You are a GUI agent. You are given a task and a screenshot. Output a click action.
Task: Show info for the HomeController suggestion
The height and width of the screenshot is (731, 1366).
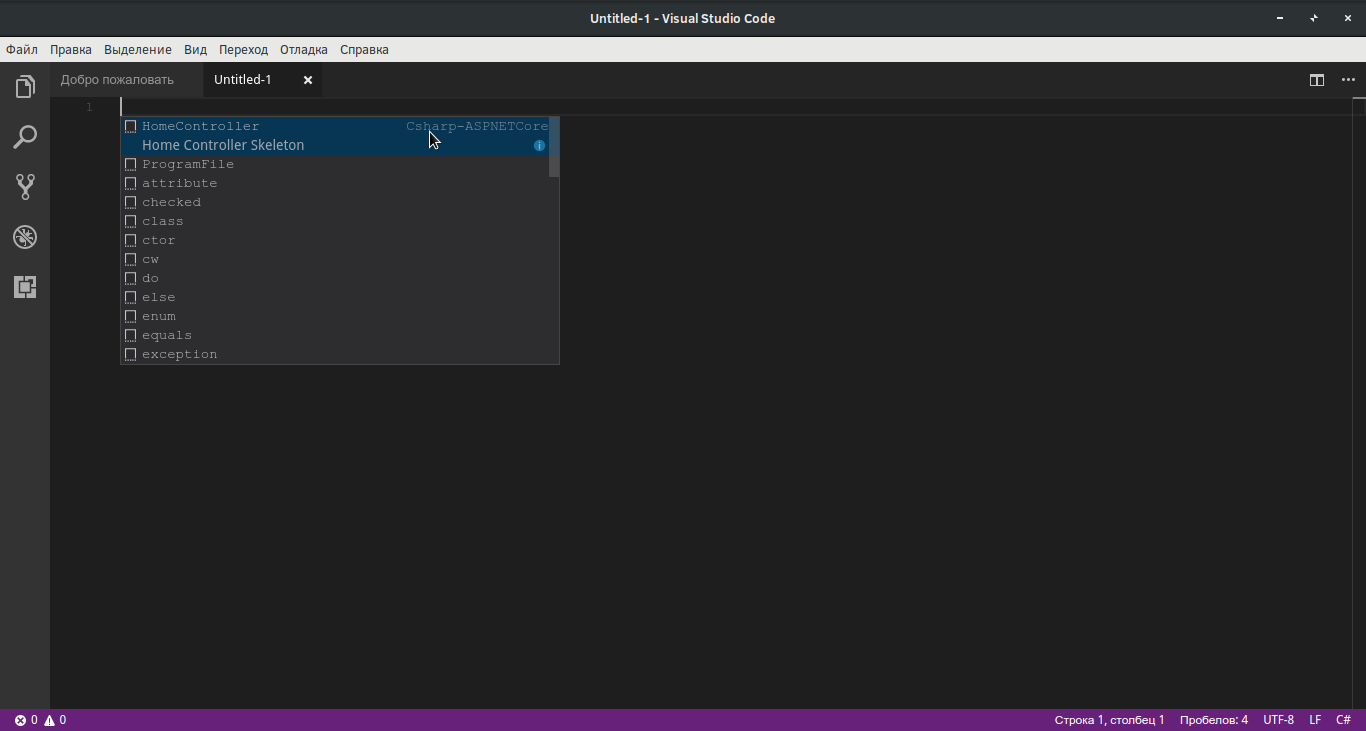click(x=539, y=145)
